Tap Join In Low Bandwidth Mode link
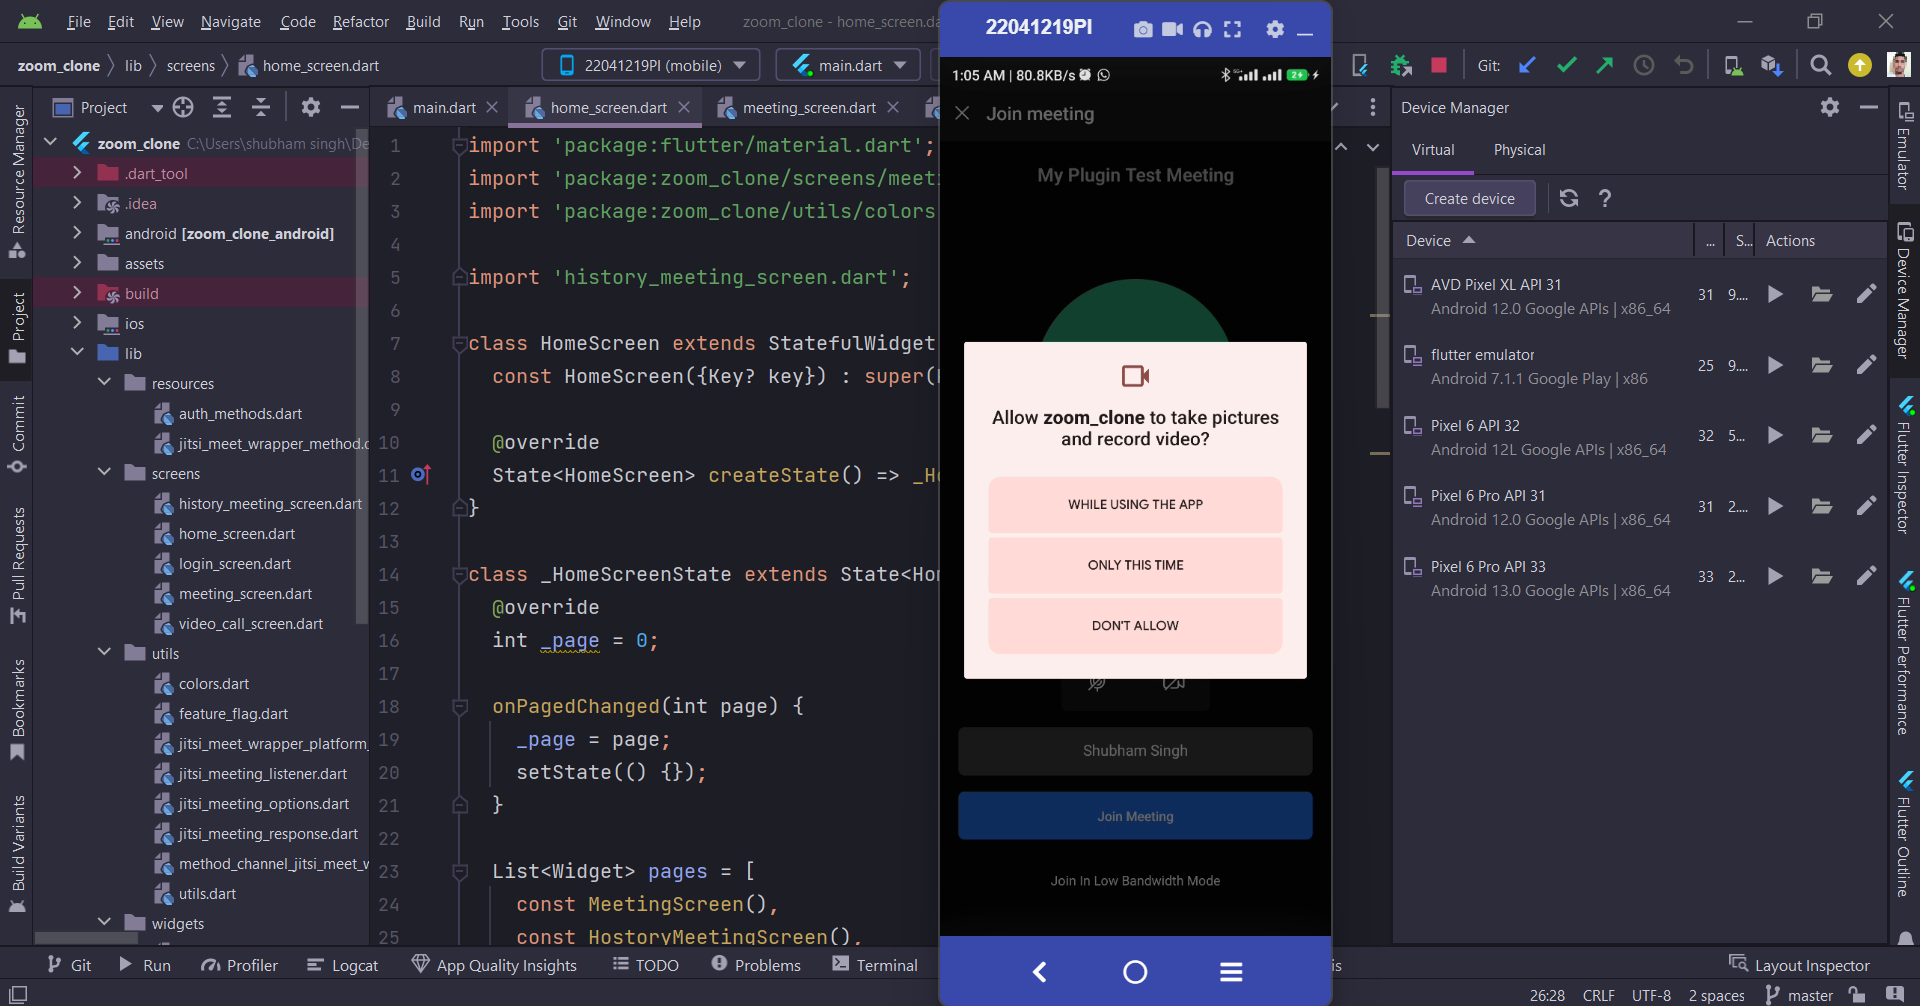The height and width of the screenshot is (1006, 1920). 1135,881
